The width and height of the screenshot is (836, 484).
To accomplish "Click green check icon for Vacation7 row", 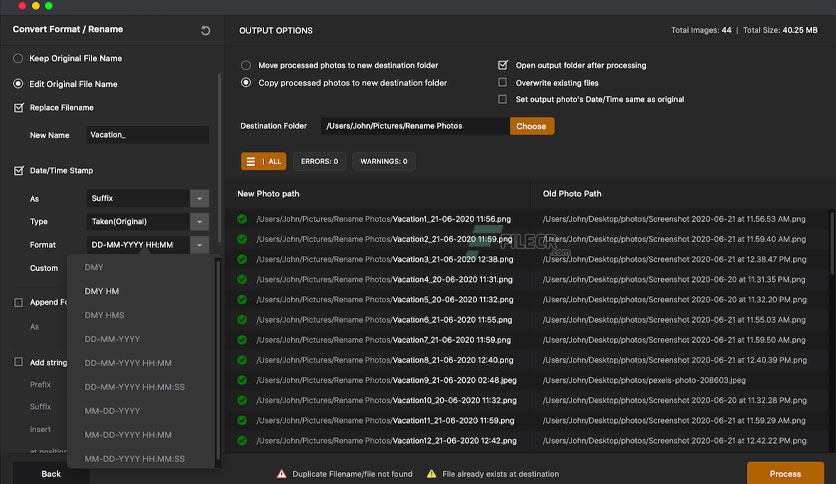I will [x=242, y=340].
